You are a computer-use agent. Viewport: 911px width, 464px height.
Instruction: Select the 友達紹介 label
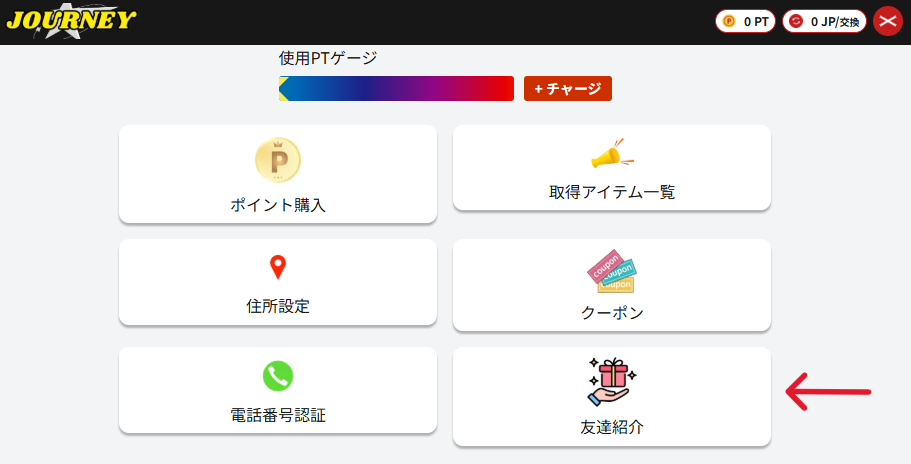point(612,427)
